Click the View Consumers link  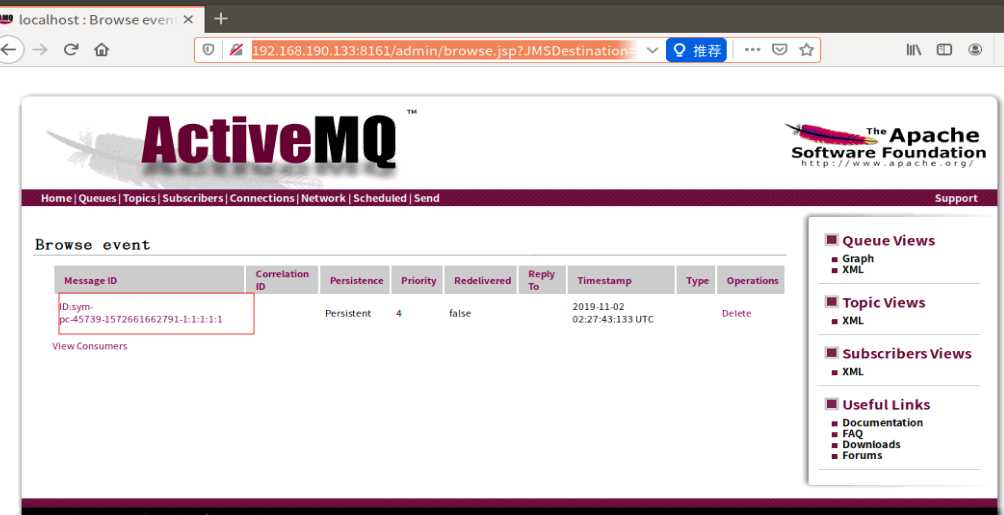[90, 346]
